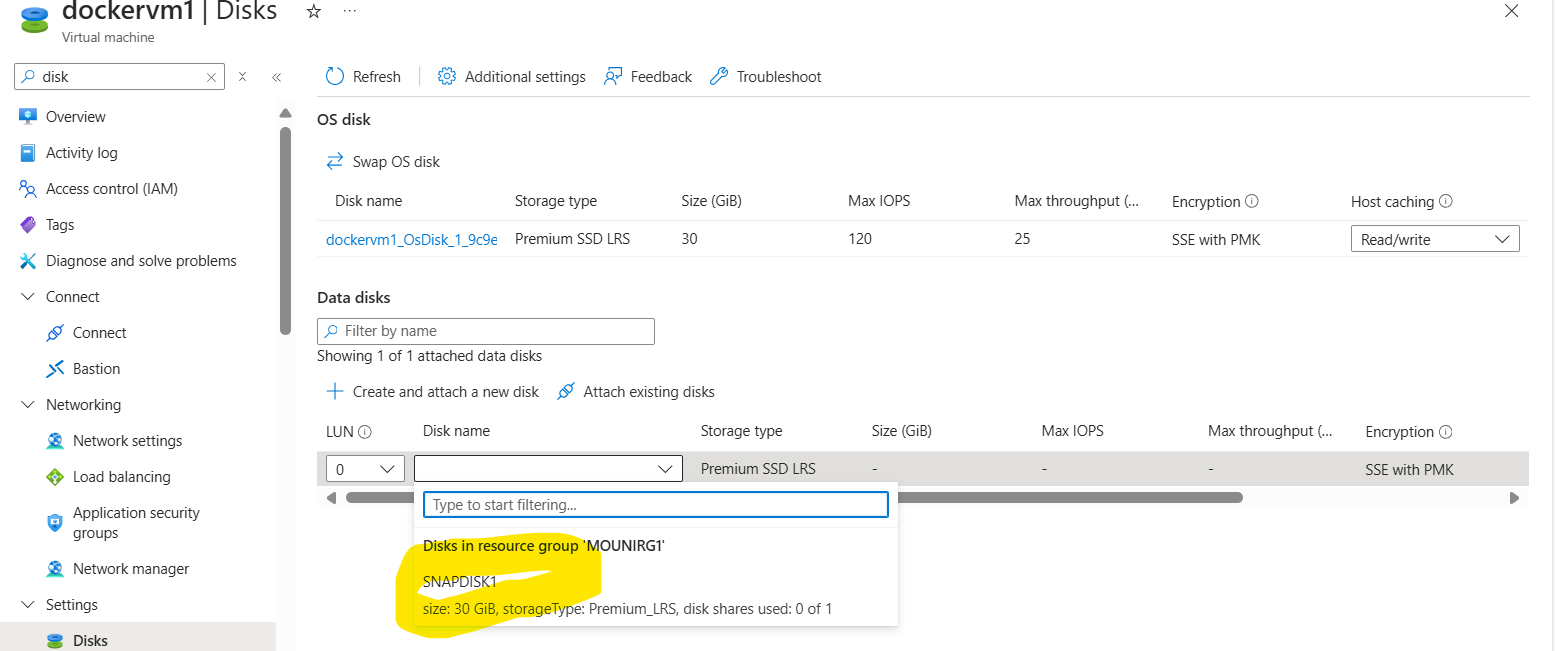Screen dimensions: 1555x651
Task: Open Connect sub-item under Connect
Action: (99, 333)
